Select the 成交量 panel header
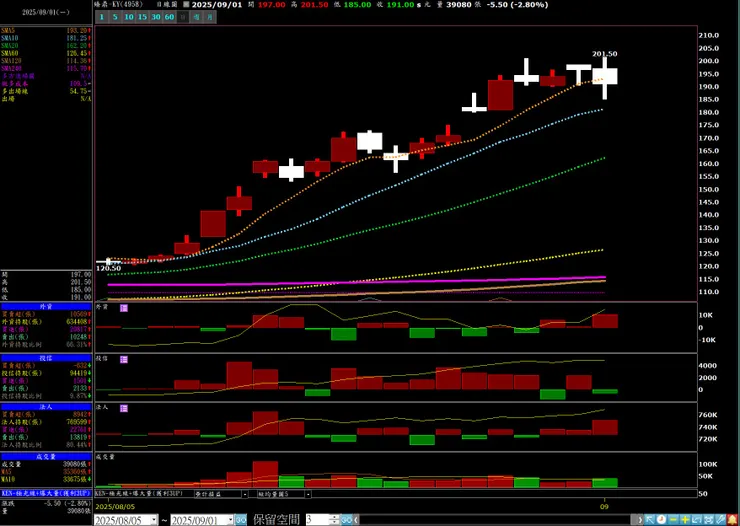The image size is (740, 526). [46, 457]
